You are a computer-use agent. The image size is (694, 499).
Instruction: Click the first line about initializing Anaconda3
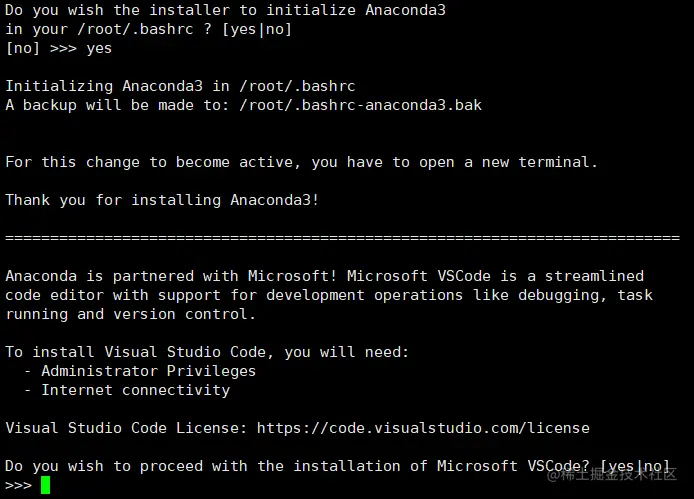pos(225,10)
